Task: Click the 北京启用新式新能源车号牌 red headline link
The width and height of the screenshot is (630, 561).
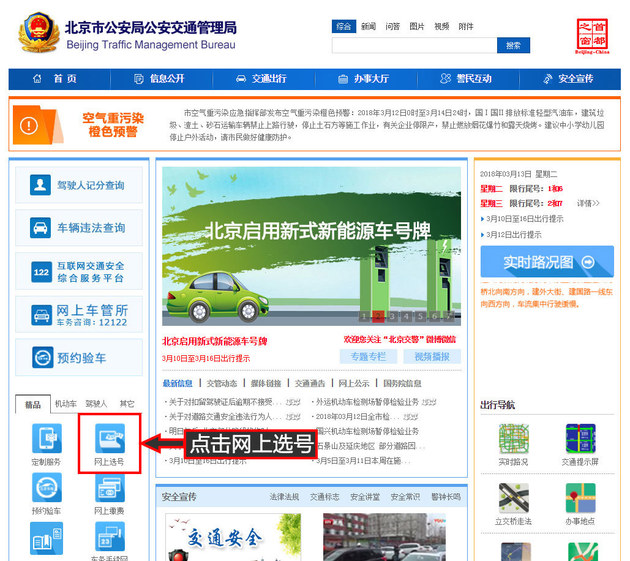Action: (x=215, y=342)
